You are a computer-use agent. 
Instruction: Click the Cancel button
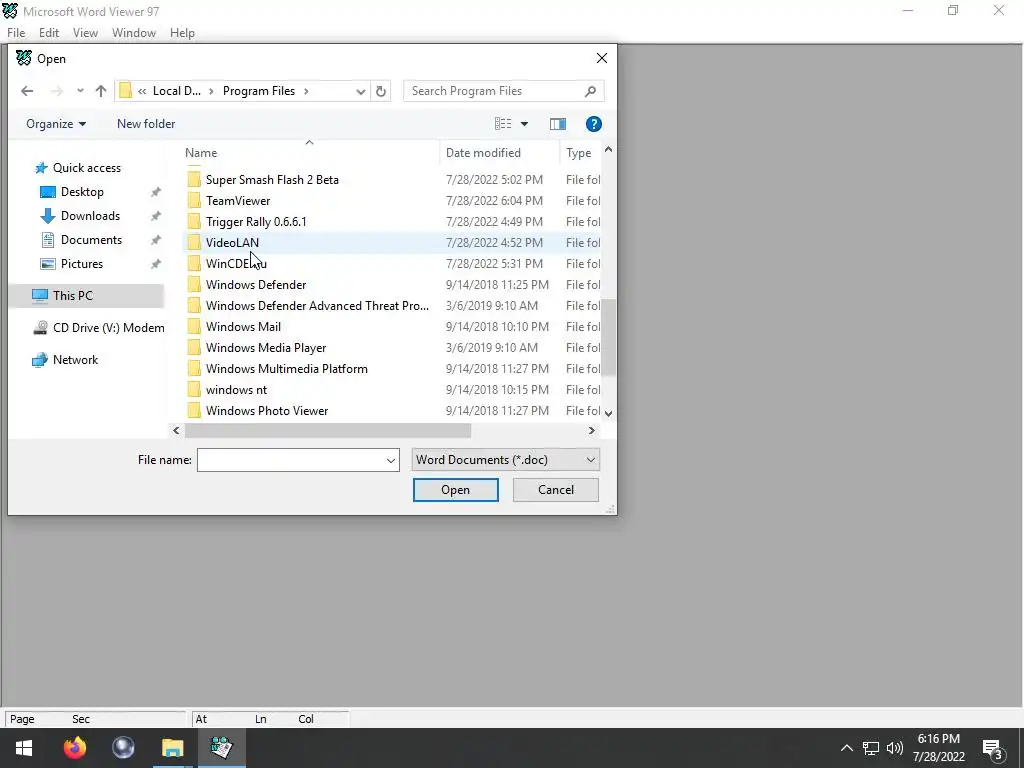click(556, 490)
